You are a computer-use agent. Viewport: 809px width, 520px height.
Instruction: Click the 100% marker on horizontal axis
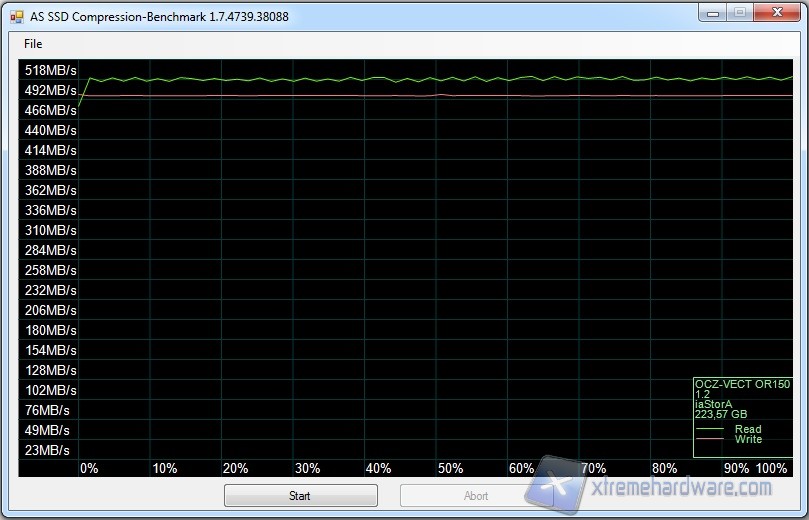(x=772, y=468)
